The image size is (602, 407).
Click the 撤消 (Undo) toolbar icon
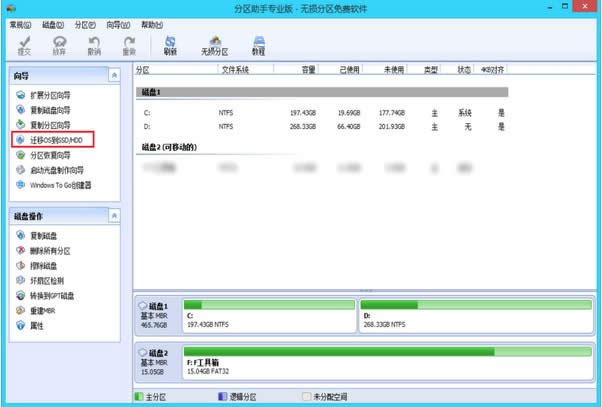pyautogui.click(x=94, y=44)
